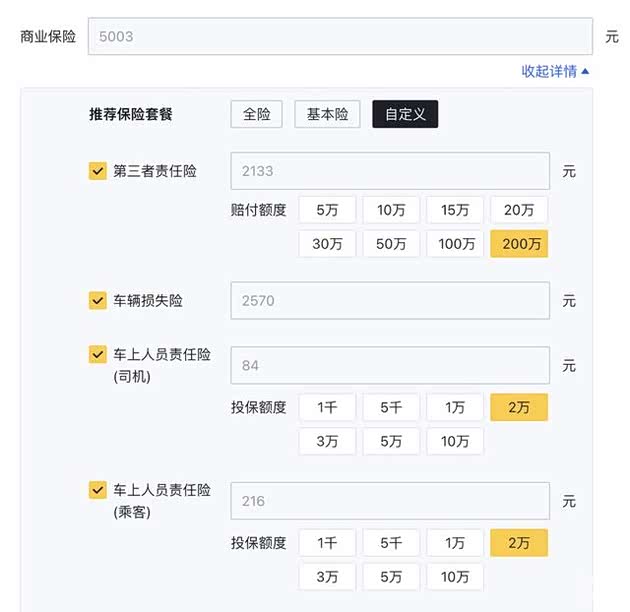Focus the 车辆损失险 premium field

tap(390, 300)
